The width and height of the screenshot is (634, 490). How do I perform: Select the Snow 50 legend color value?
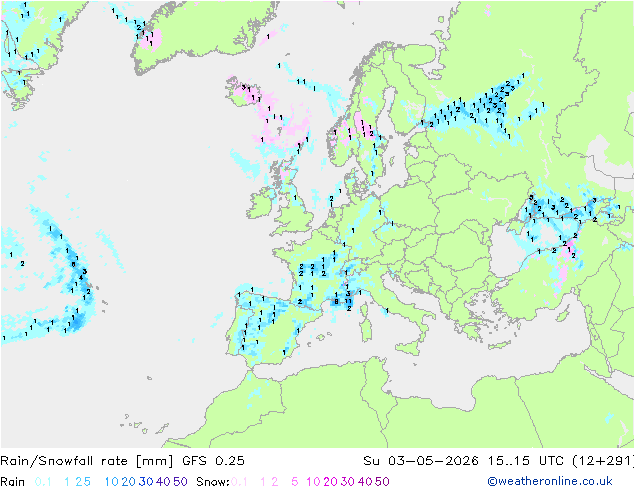pyautogui.click(x=382, y=482)
